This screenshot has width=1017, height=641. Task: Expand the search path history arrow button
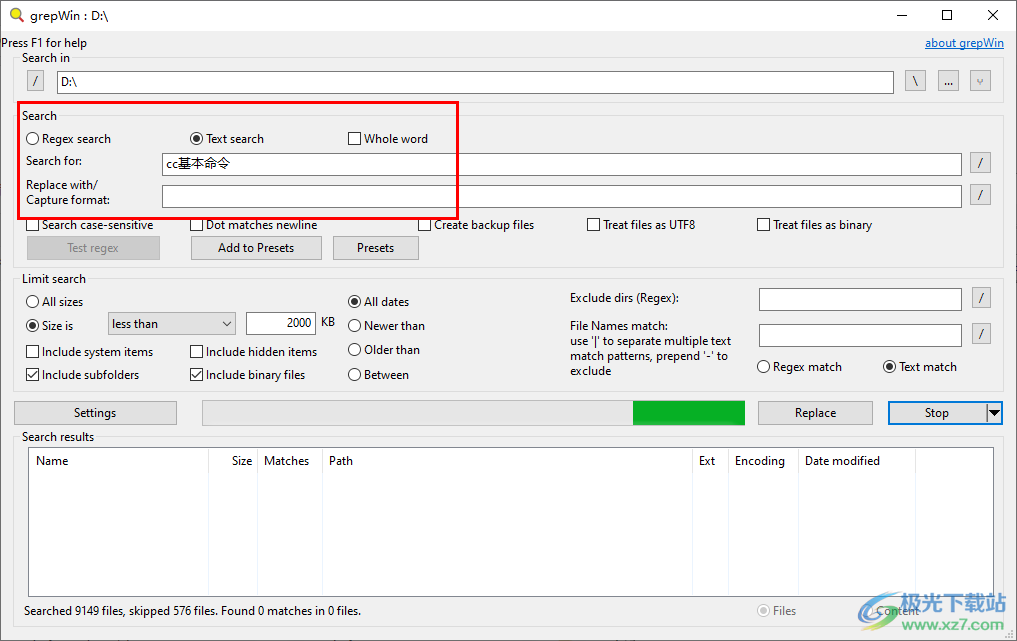pyautogui.click(x=980, y=82)
